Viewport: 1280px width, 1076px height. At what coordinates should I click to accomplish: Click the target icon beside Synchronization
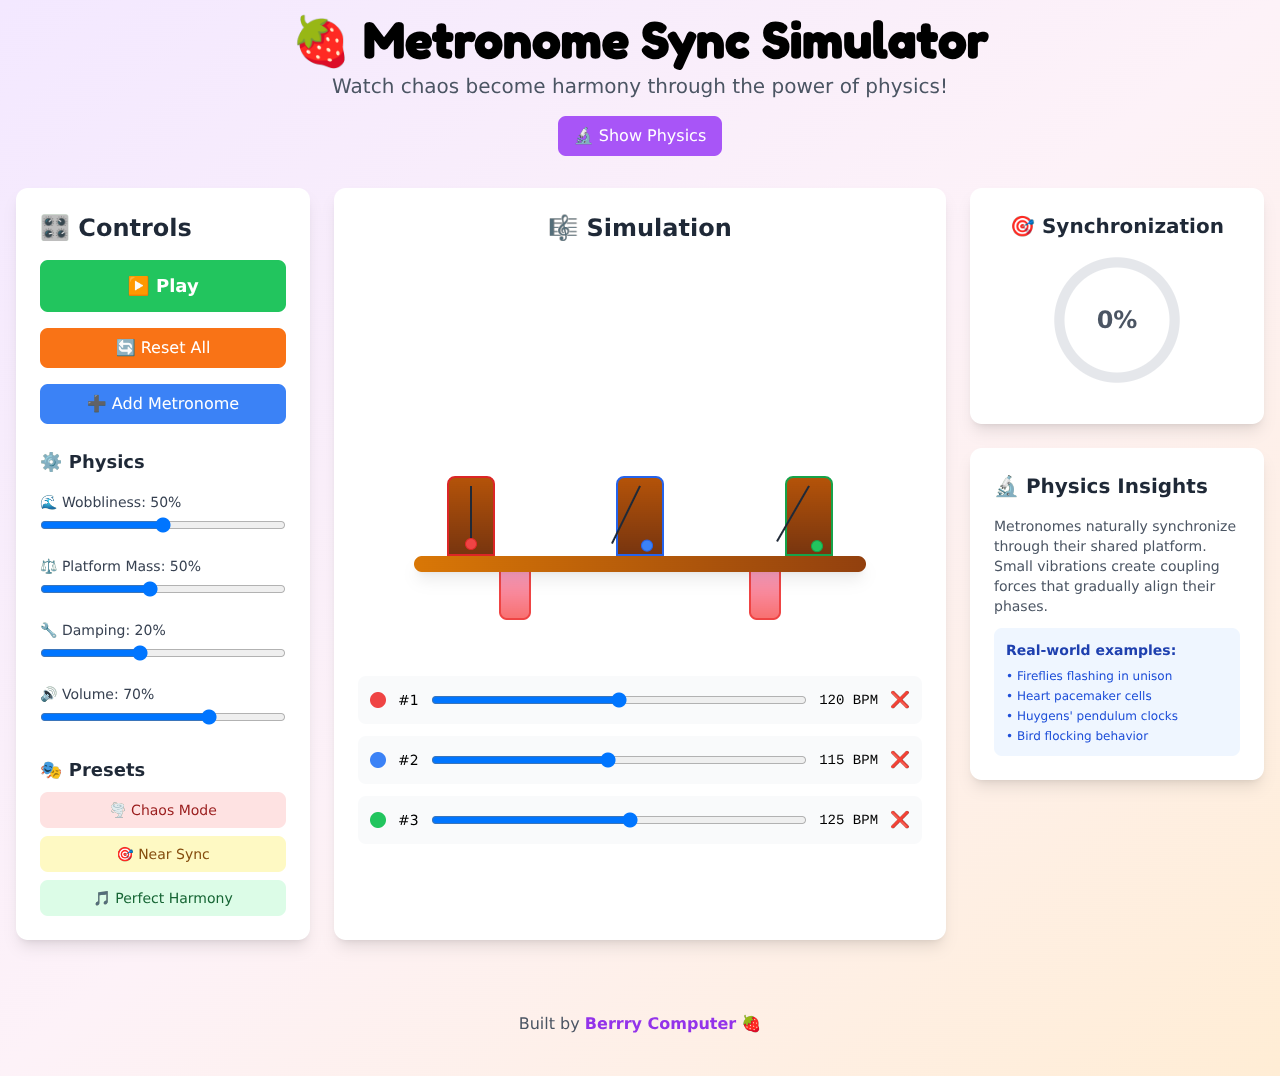click(x=1021, y=226)
